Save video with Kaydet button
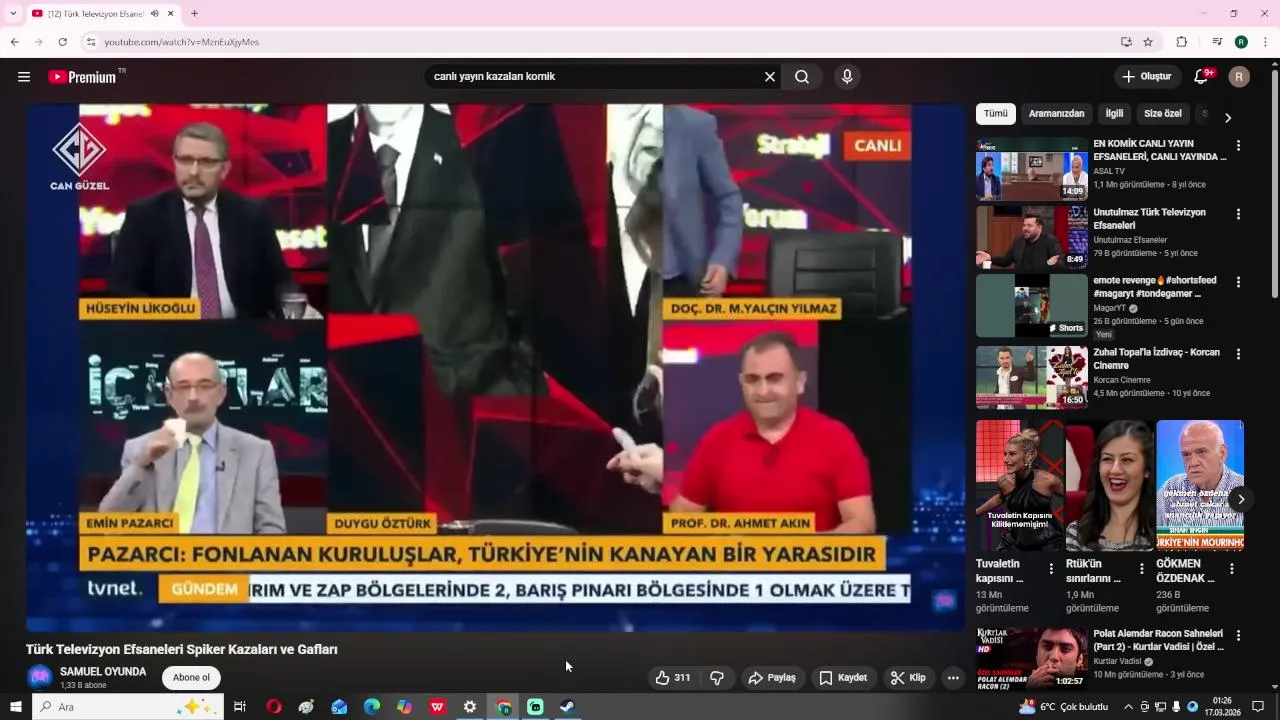This screenshot has width=1280, height=720. click(843, 678)
